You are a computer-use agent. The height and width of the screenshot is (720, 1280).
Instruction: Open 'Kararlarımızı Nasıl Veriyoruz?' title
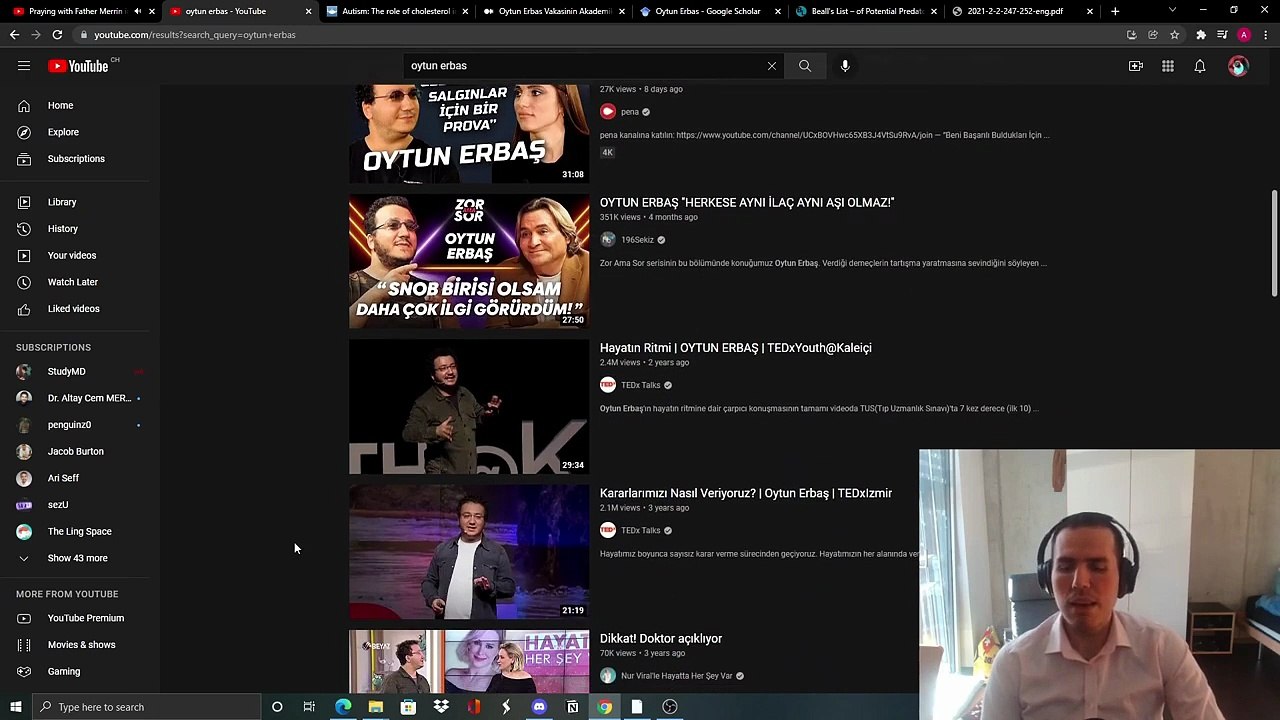coord(746,493)
